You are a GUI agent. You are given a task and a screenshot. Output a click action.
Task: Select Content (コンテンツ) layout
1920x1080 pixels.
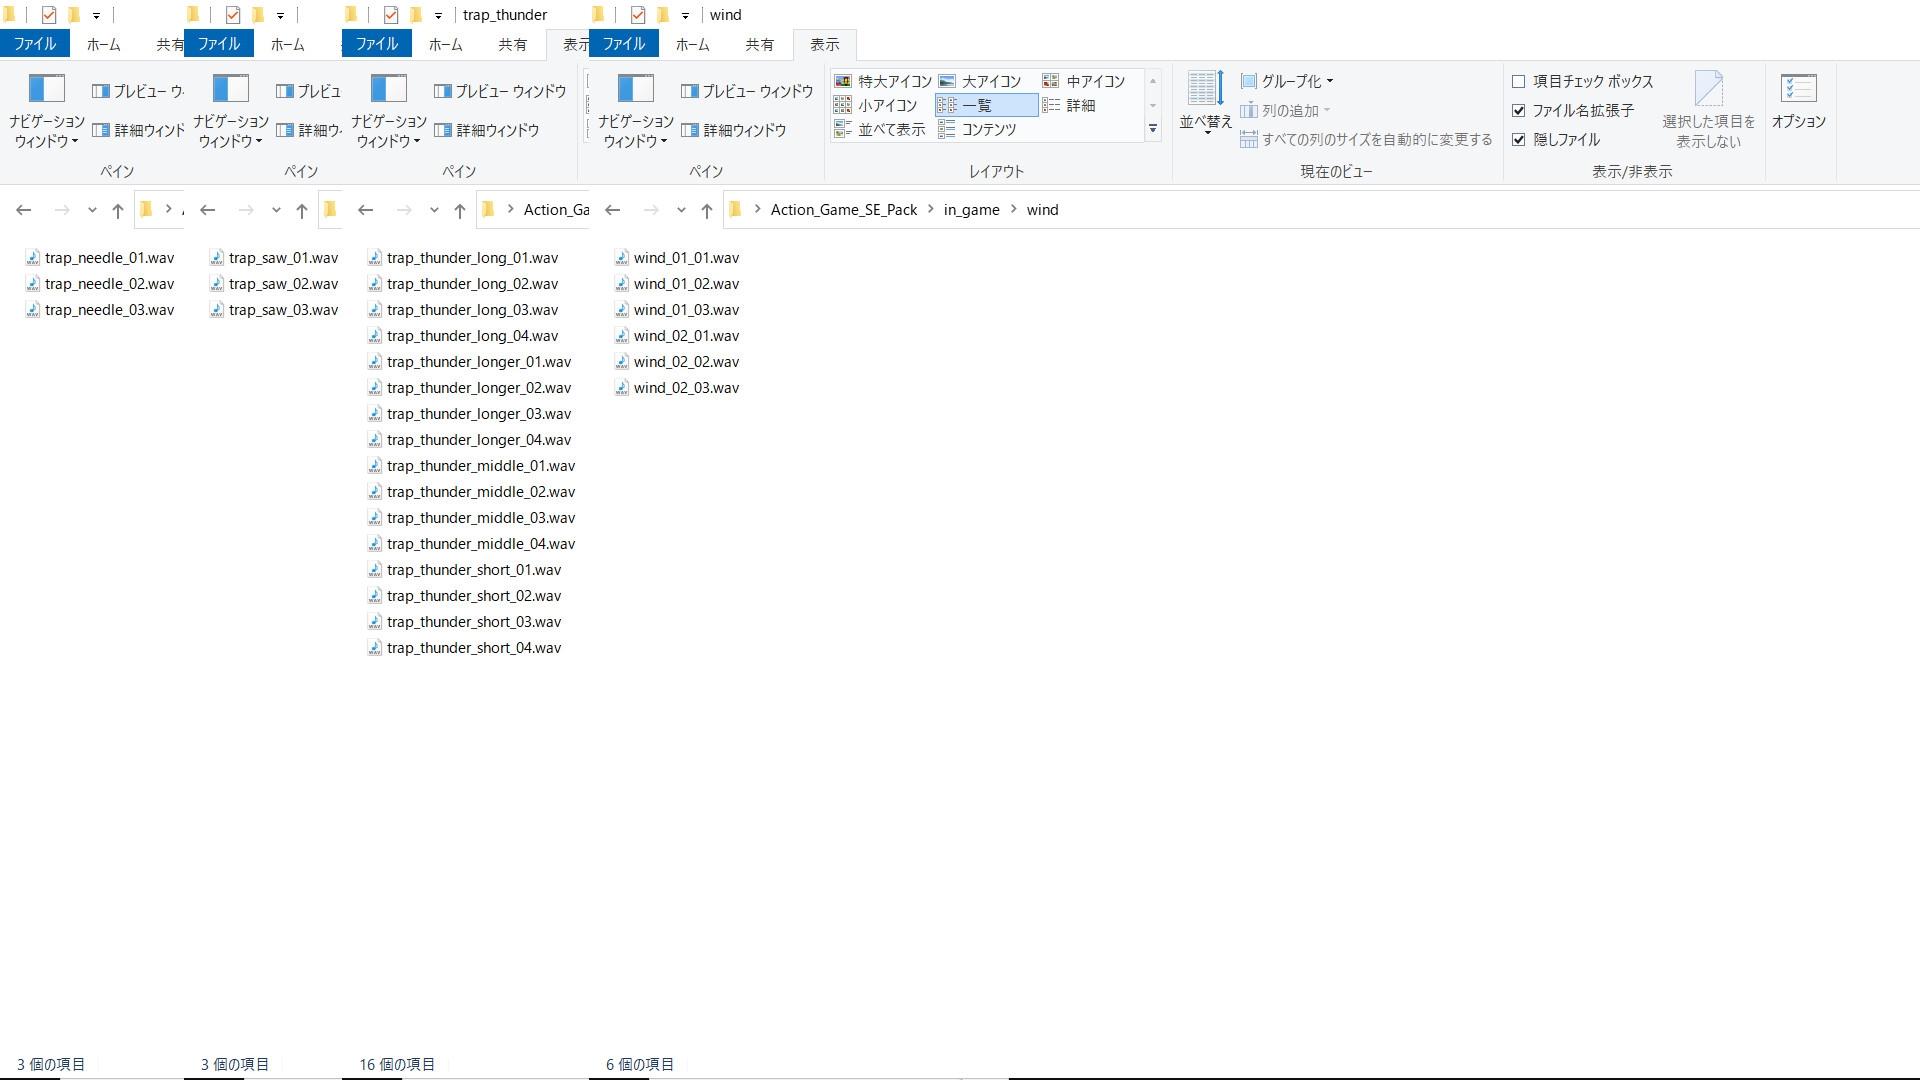978,129
